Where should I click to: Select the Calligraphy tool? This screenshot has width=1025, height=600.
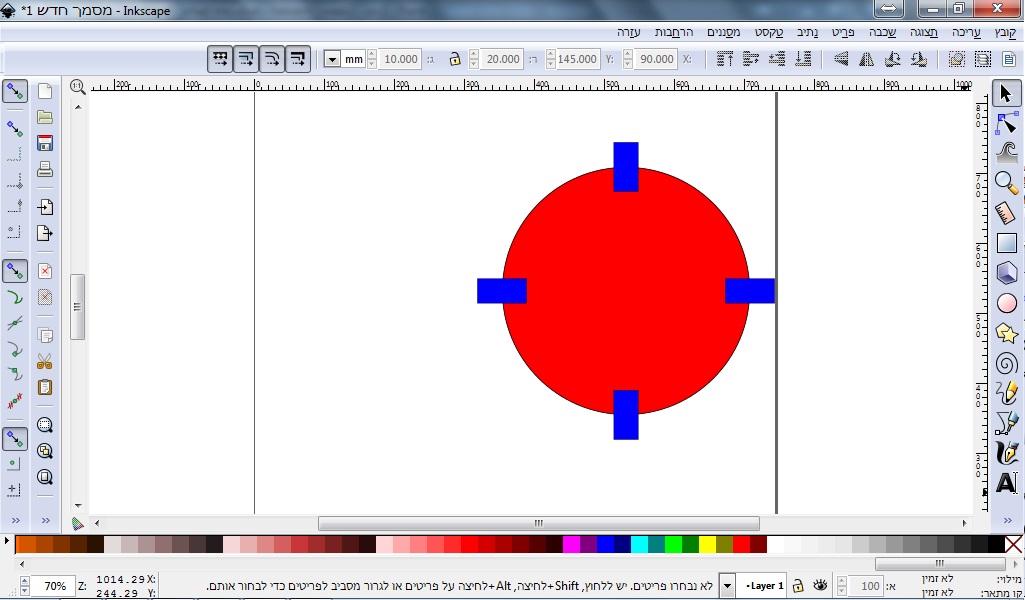point(1007,453)
